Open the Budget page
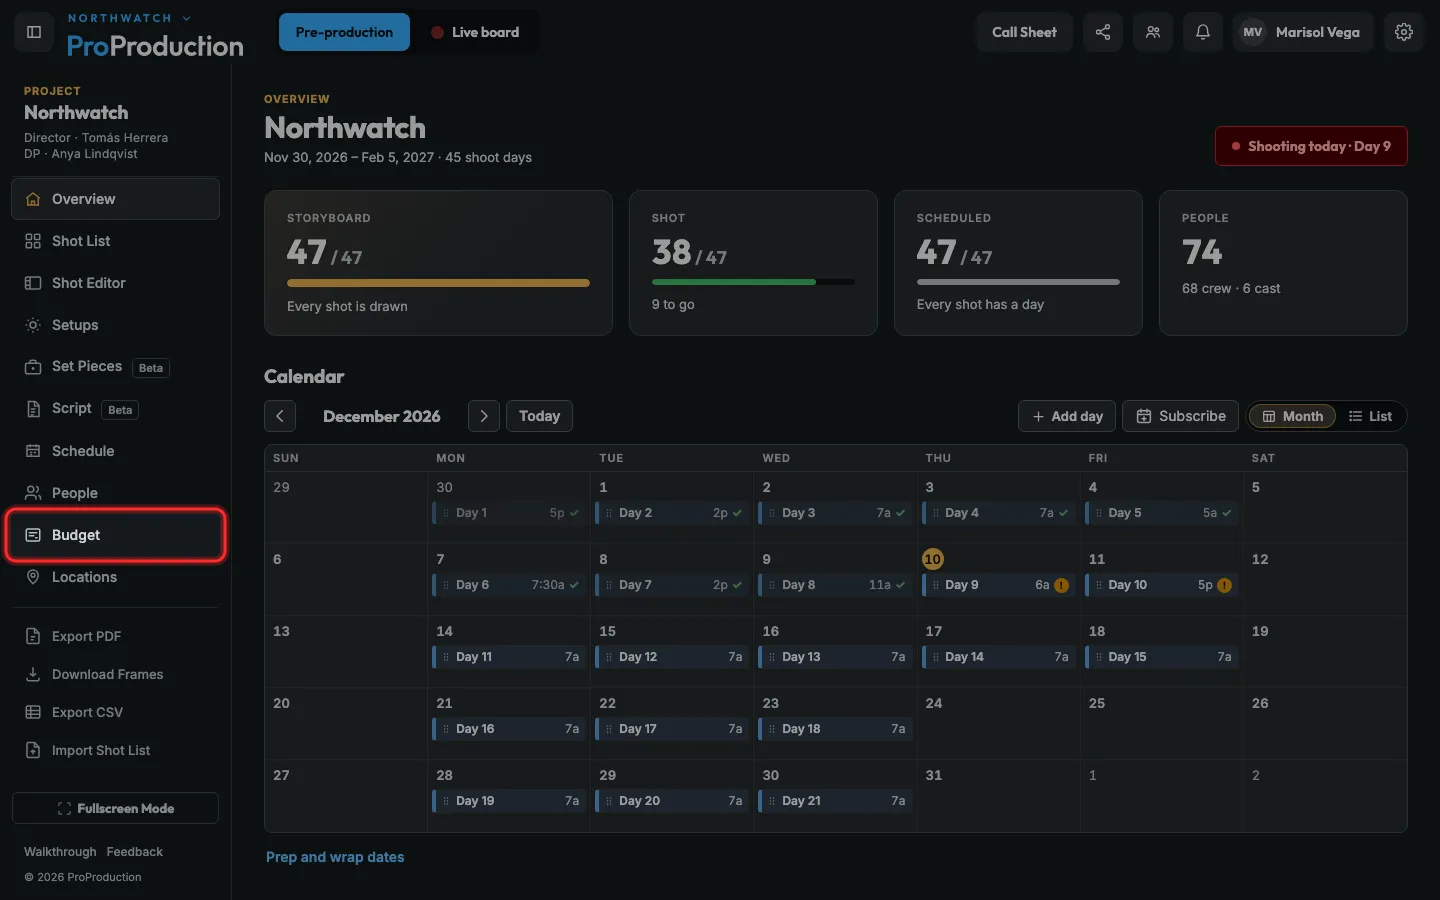 [x=115, y=535]
